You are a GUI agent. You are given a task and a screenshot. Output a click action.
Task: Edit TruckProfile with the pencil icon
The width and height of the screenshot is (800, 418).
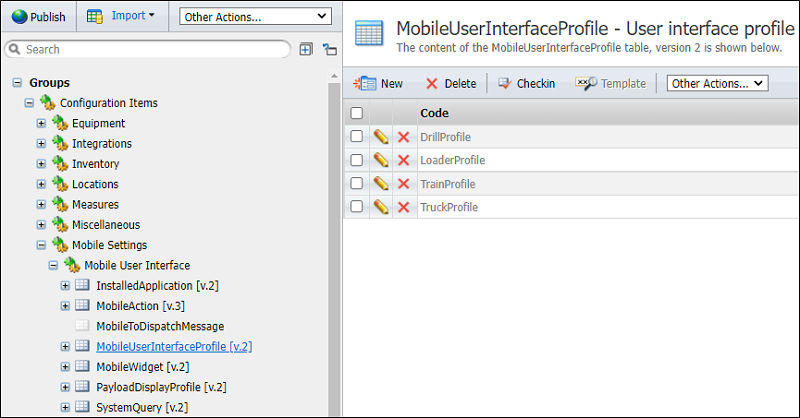[381, 207]
